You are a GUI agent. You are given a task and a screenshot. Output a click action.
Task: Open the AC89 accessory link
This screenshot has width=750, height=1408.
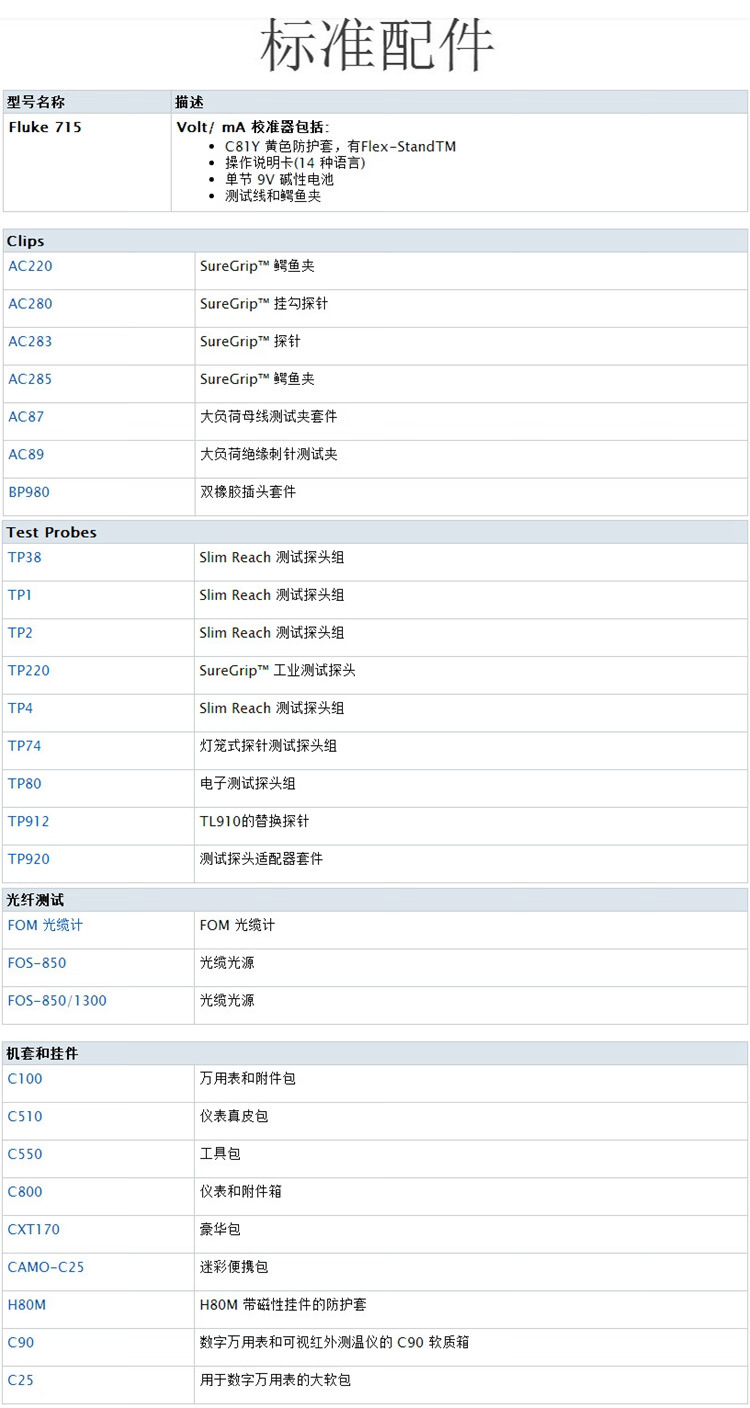26,454
